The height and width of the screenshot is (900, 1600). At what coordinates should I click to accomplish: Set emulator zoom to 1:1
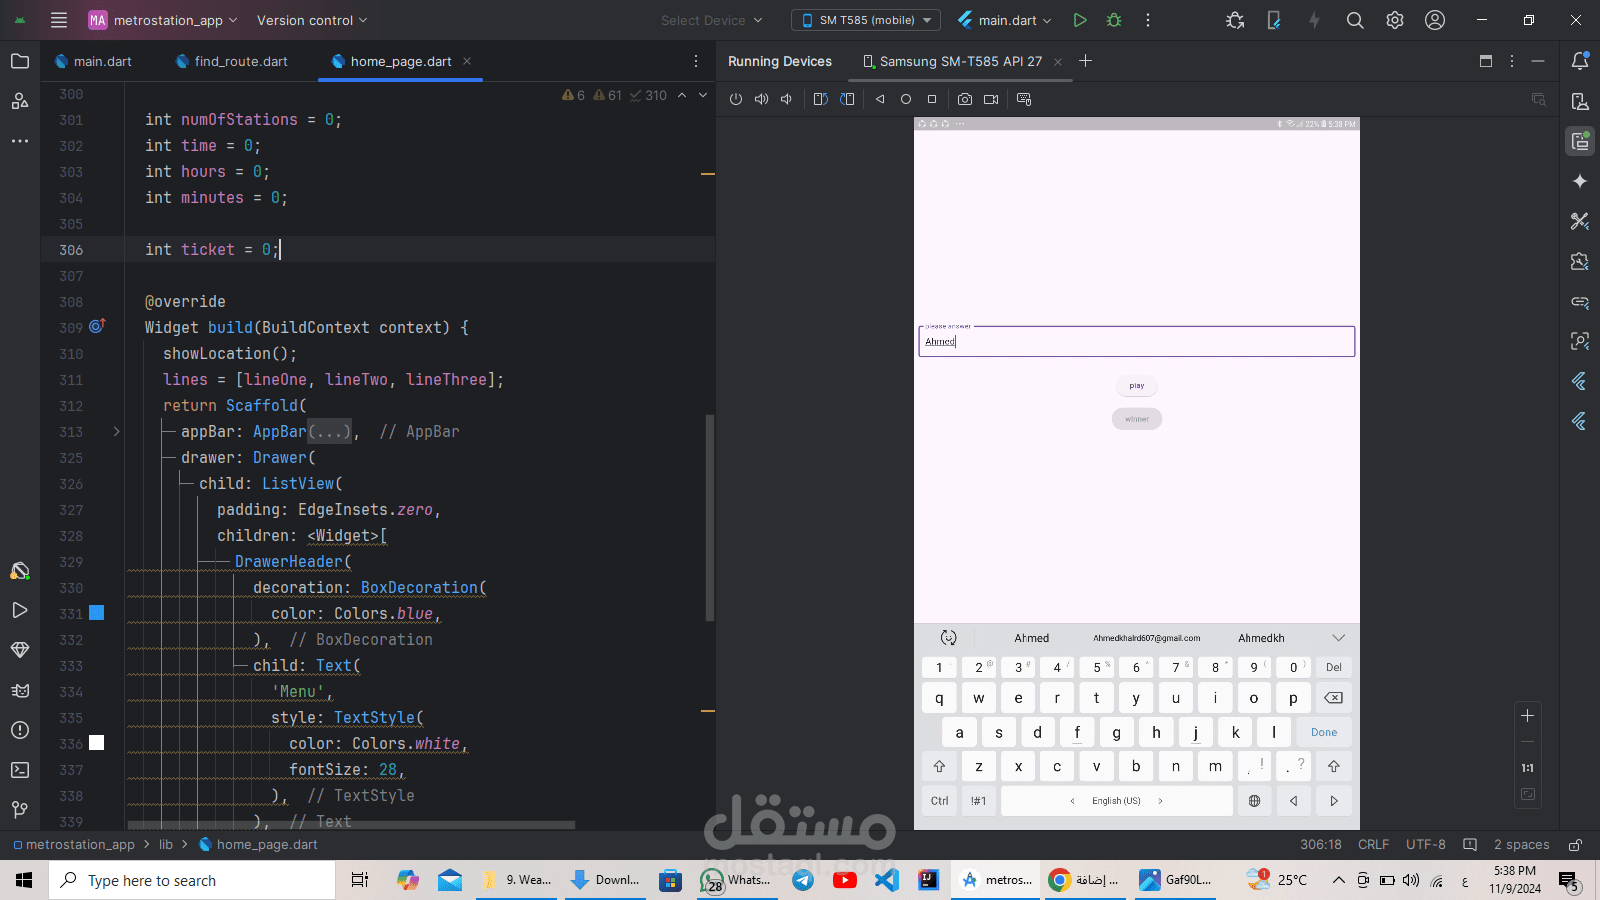tap(1527, 768)
